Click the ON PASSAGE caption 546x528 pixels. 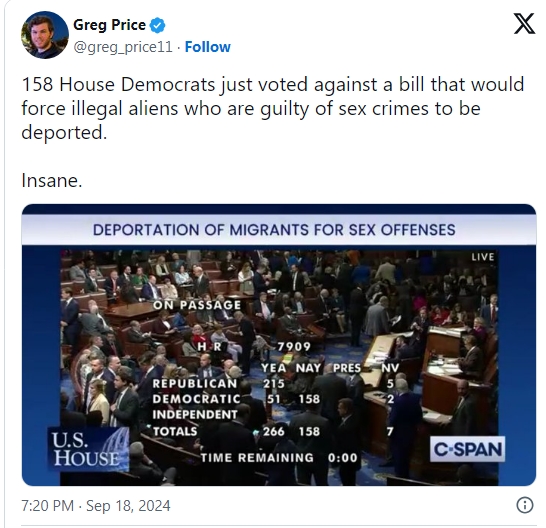pos(197,305)
